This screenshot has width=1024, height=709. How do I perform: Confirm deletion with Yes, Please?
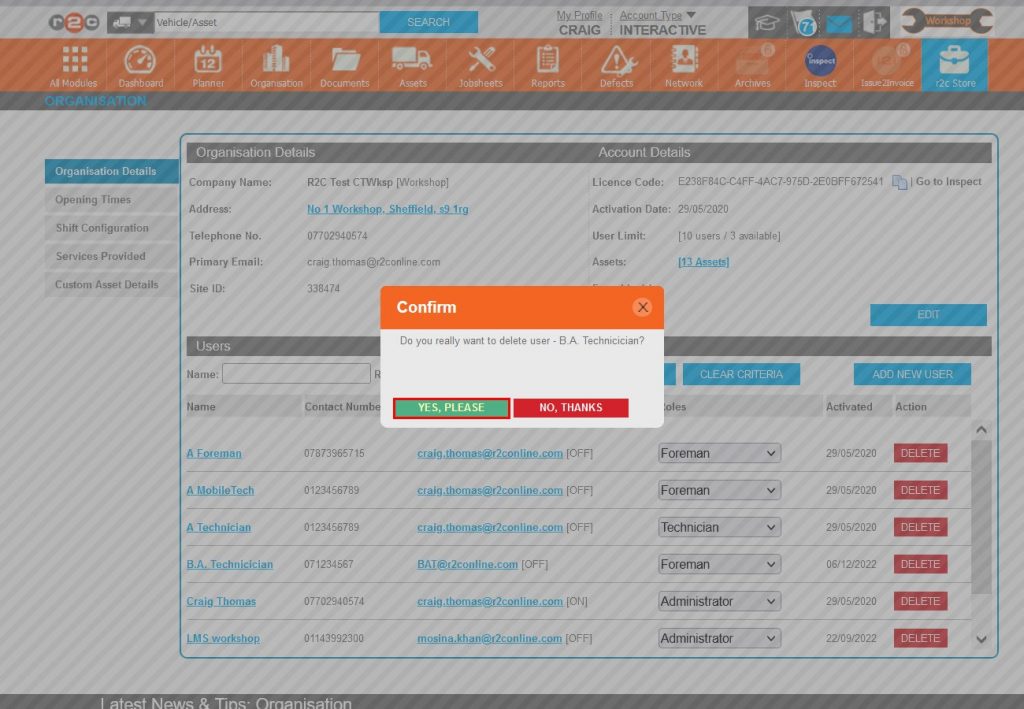point(451,408)
